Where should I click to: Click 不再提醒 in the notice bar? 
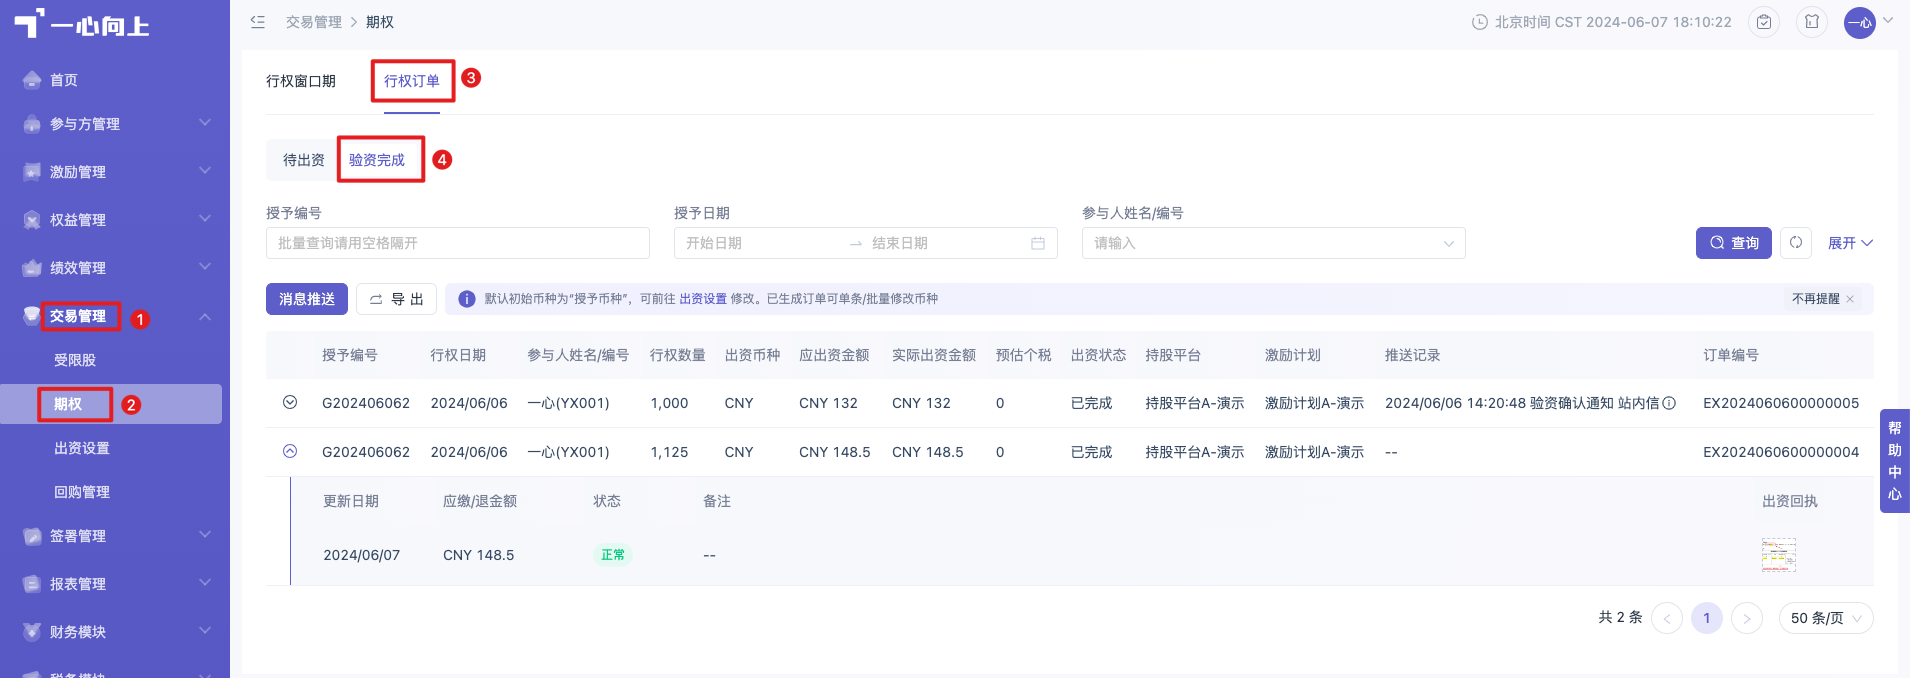pos(1816,299)
